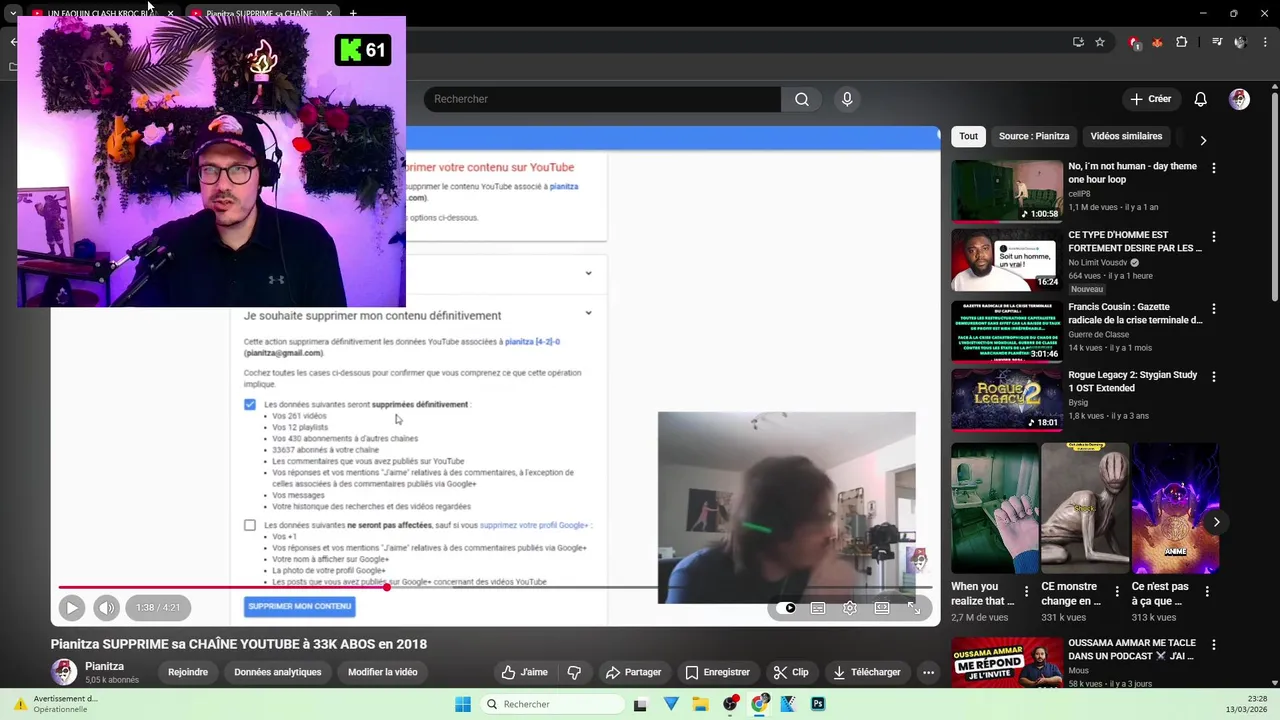Open the Pianitza channel name link
Image resolution: width=1280 pixels, height=720 pixels.
[105, 666]
